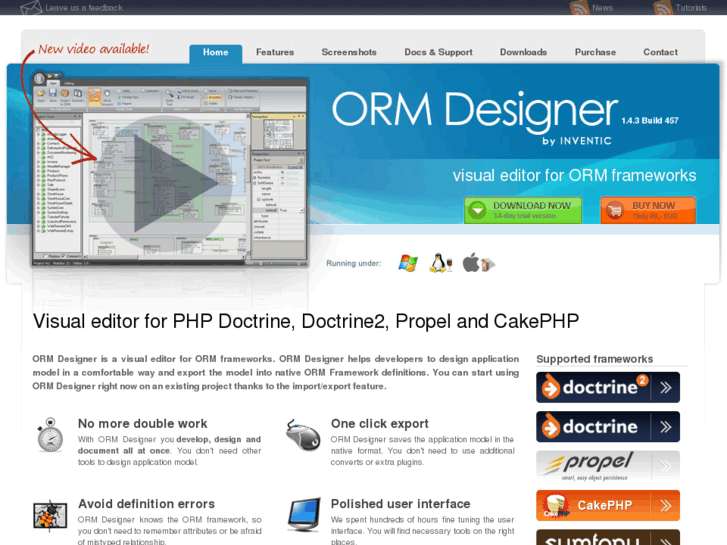Open the Screenshots tab

pos(349,52)
